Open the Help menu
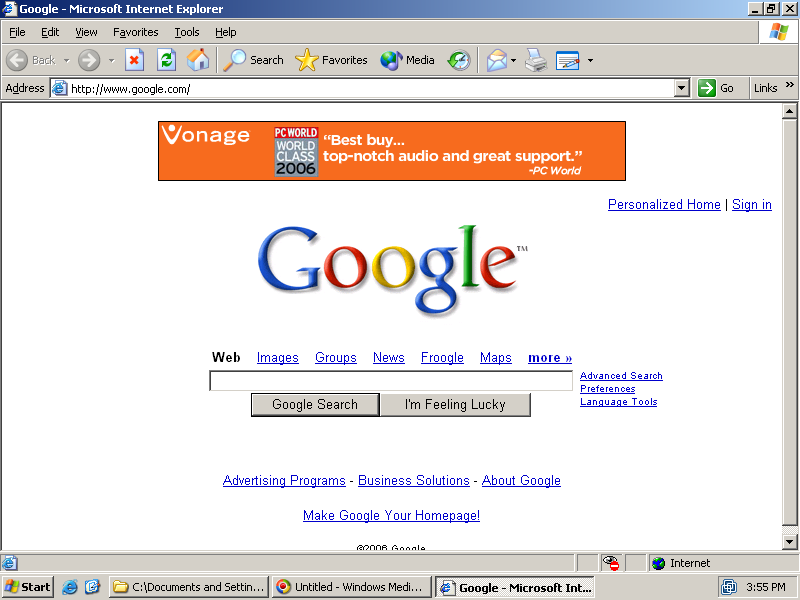 226,32
